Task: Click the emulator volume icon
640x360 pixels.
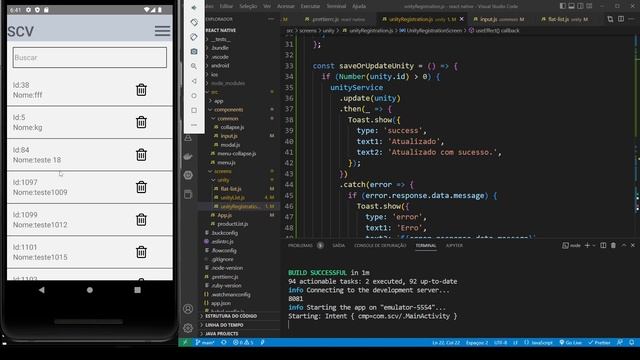Action: [194, 8]
